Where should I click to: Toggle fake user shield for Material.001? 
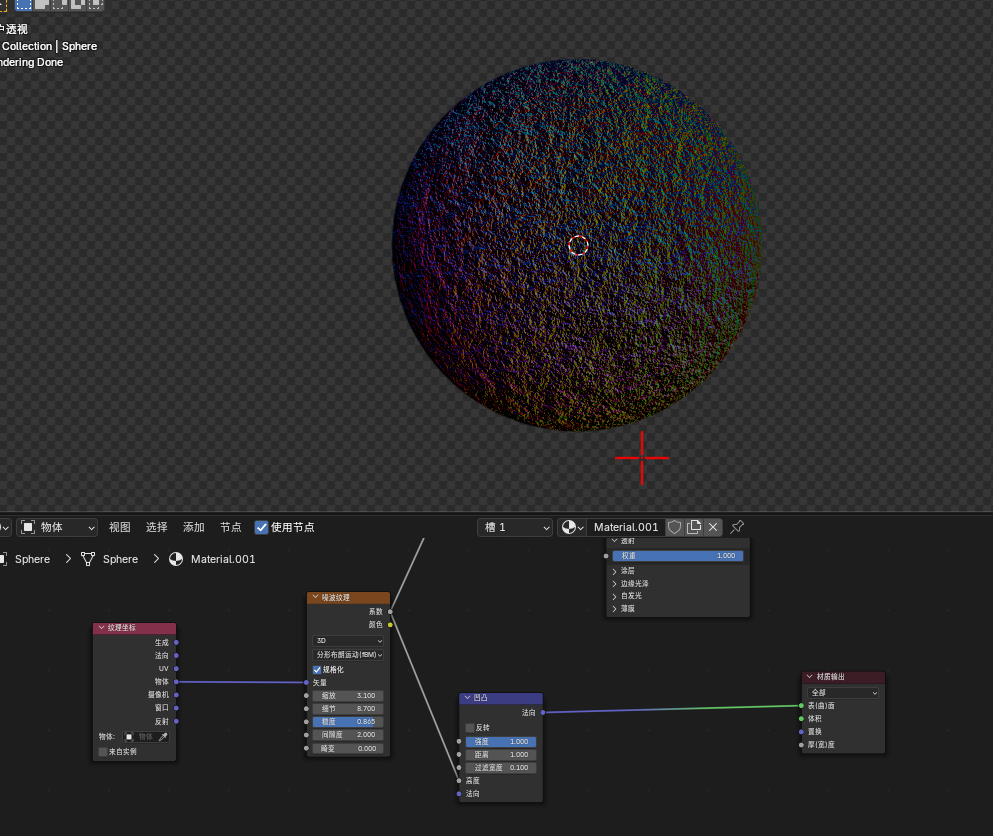(x=674, y=527)
